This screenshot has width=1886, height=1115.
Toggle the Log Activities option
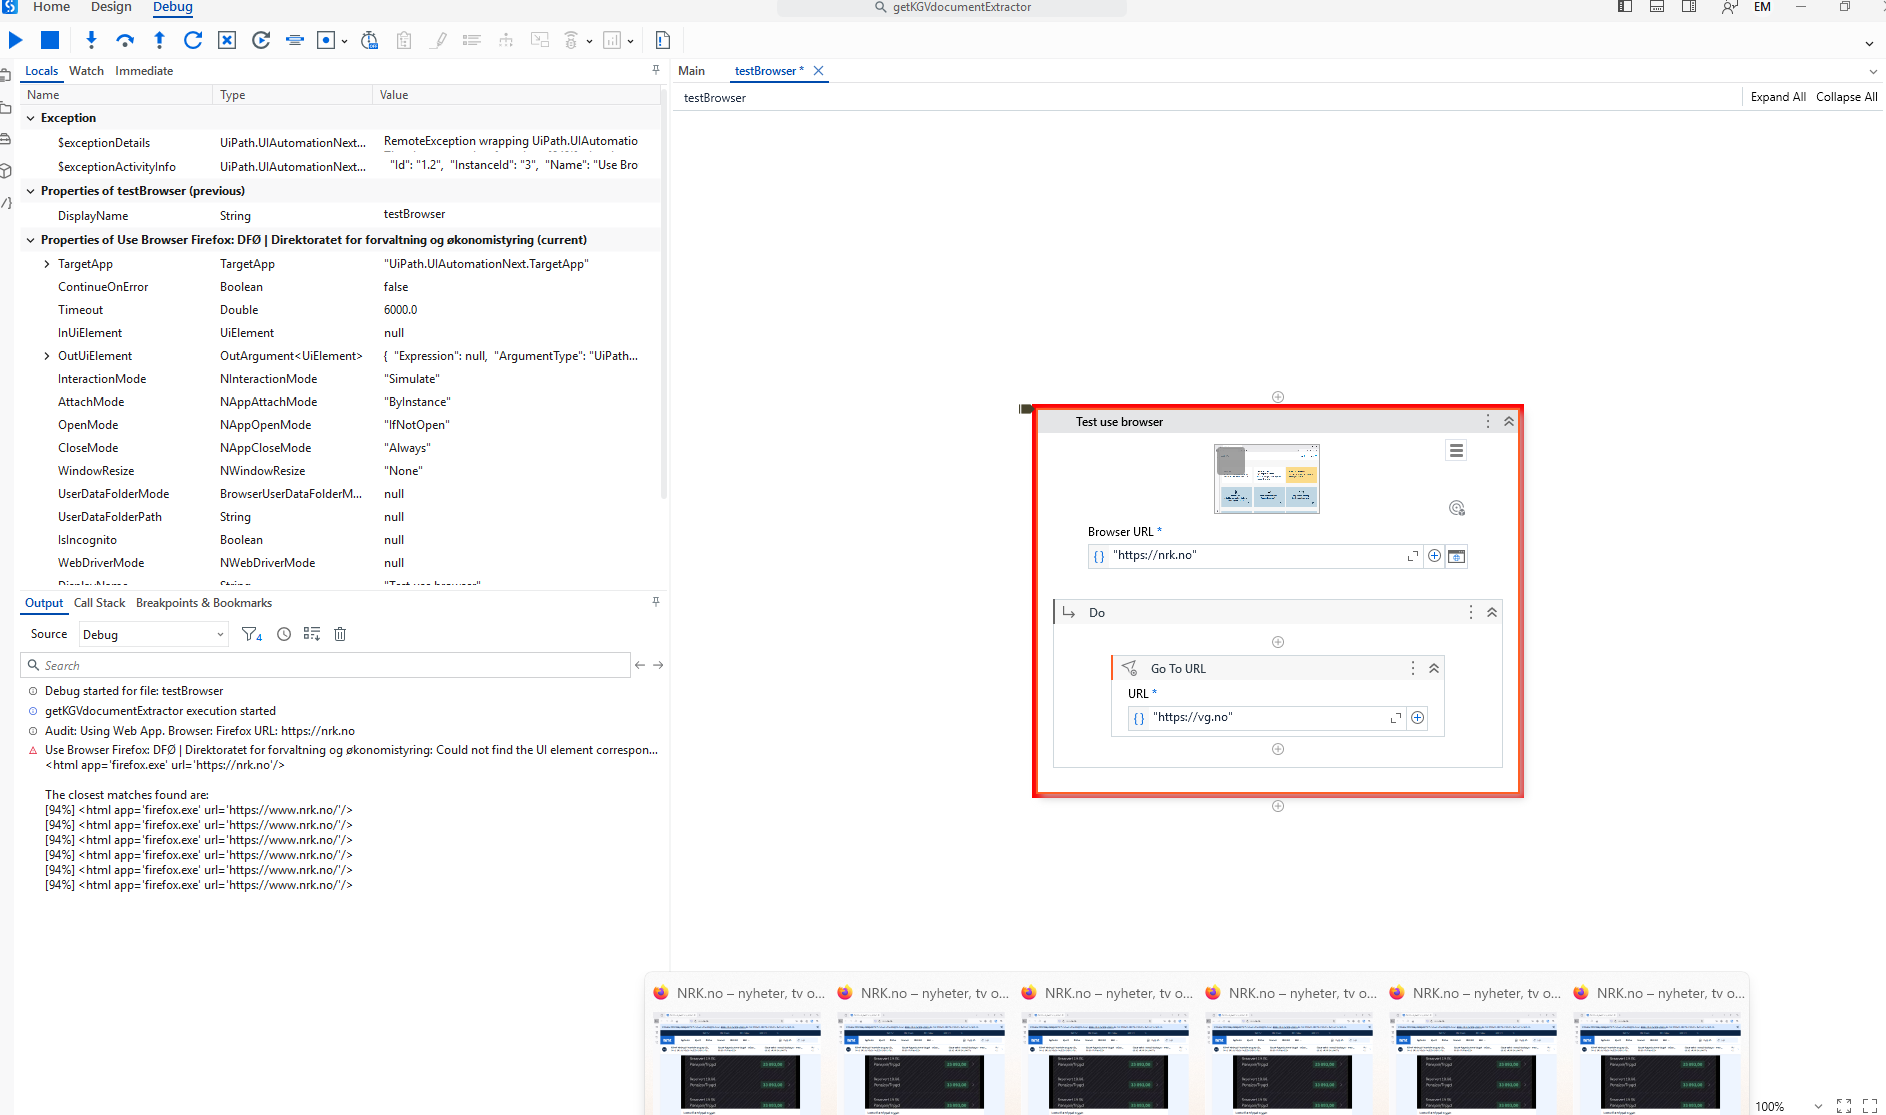[472, 40]
